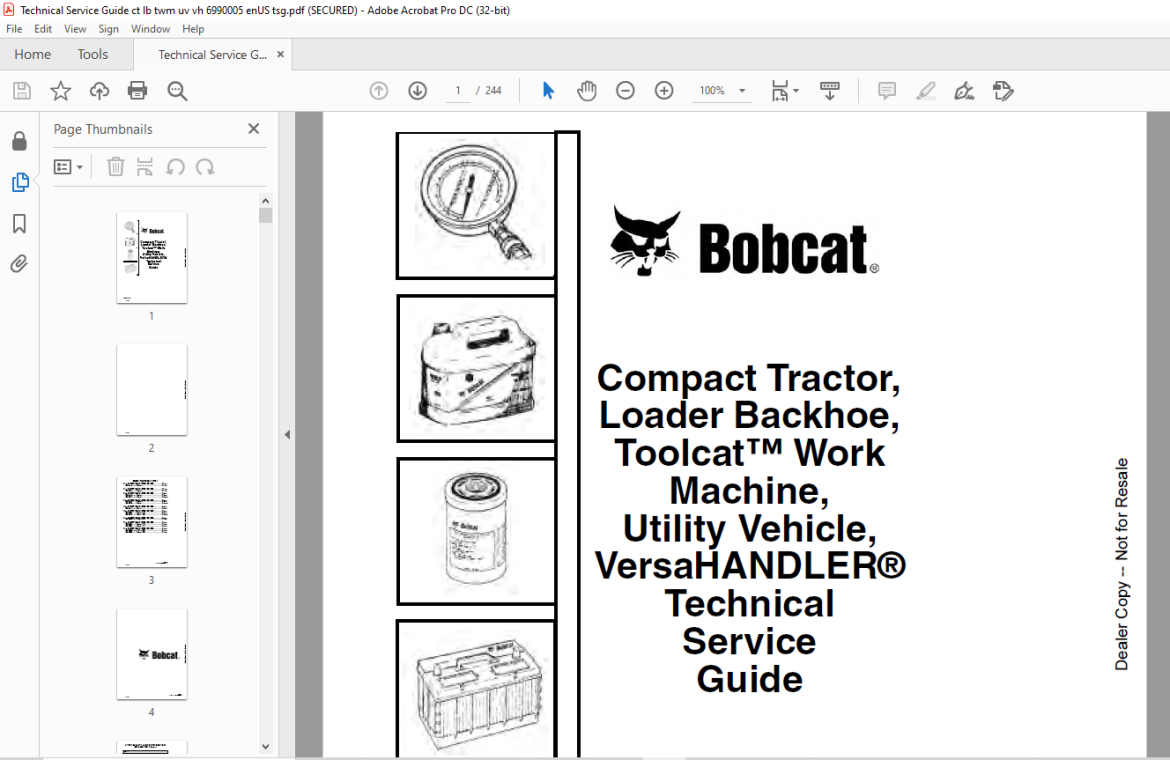Activate the Hand pan tool
This screenshot has height=760, width=1170.
click(x=587, y=91)
